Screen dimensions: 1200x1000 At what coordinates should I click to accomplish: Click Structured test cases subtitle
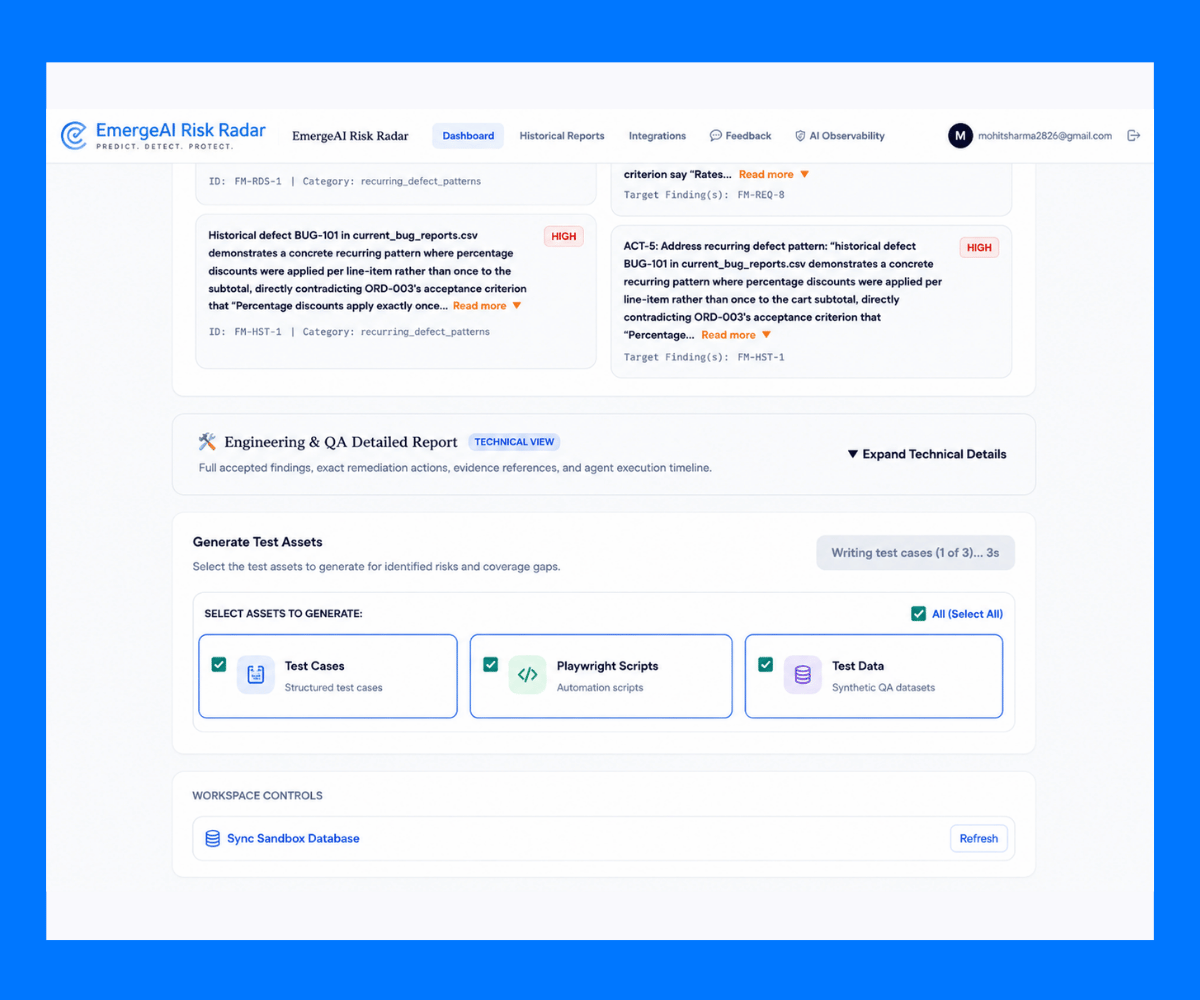(x=333, y=688)
